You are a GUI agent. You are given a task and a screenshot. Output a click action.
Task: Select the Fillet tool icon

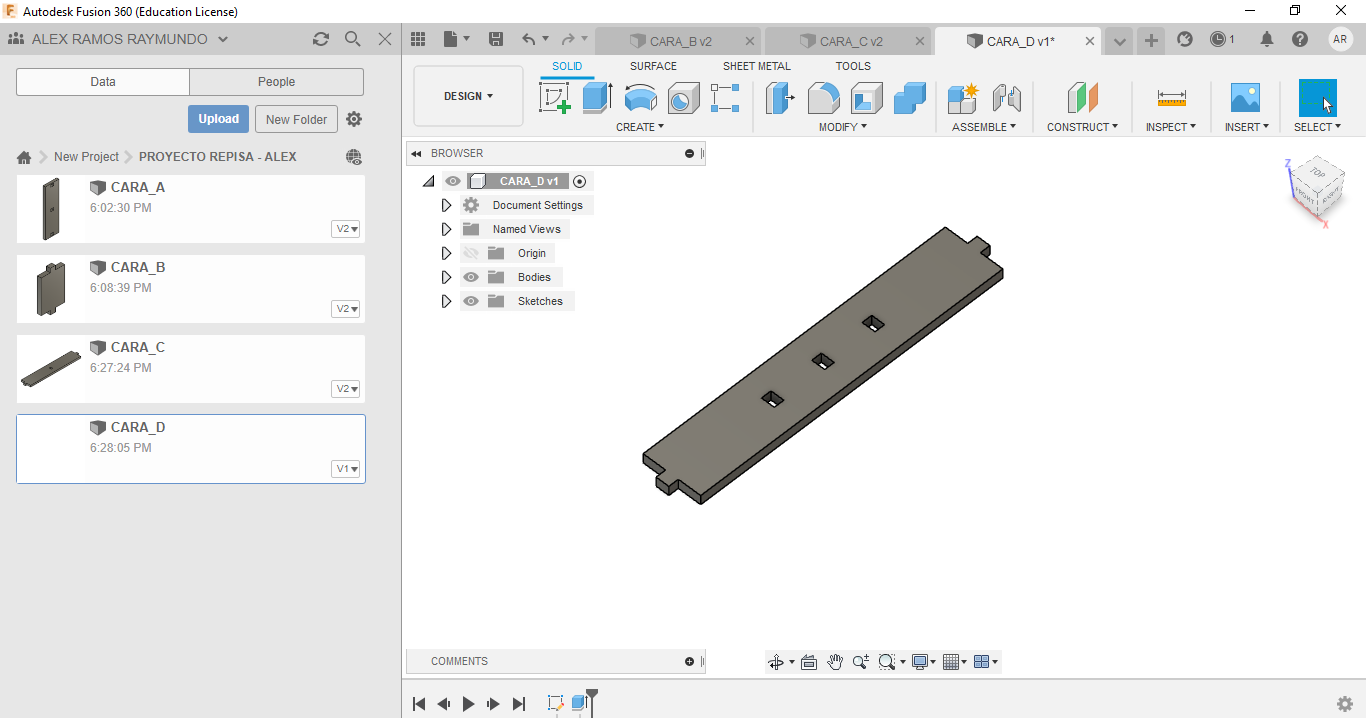(823, 98)
